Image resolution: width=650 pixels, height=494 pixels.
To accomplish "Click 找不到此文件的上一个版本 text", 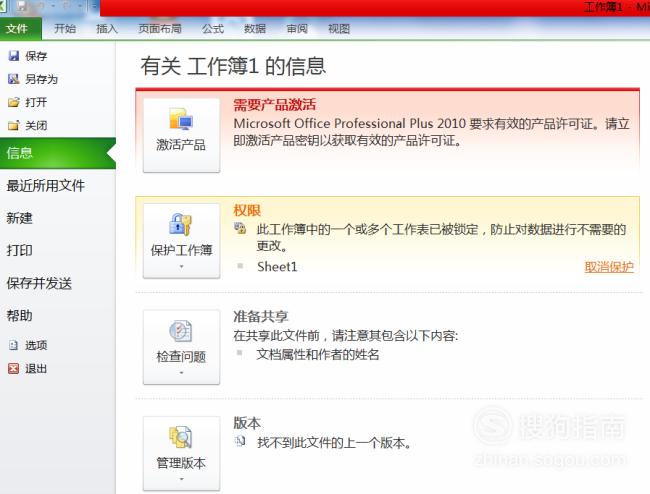I will 334,443.
